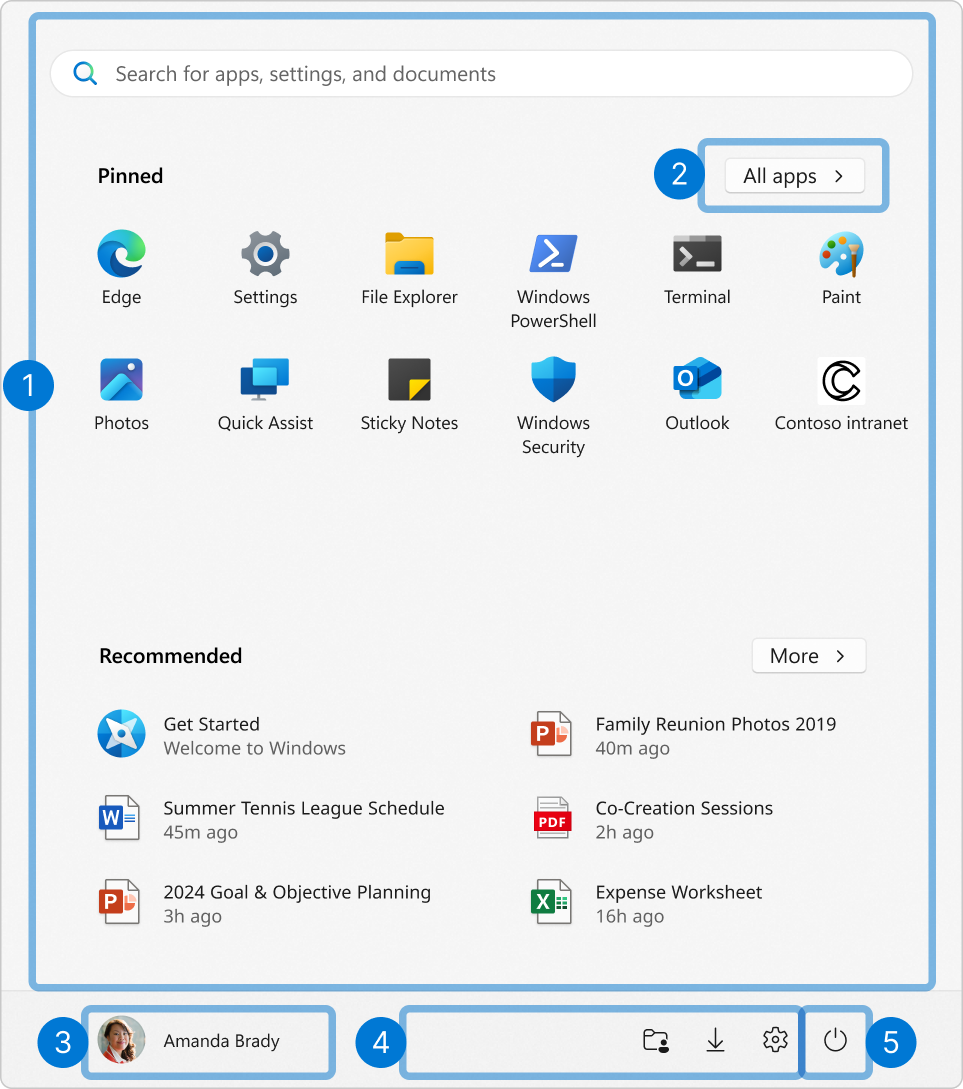Click the "Recommended" section heading
Viewport: 963px width, 1089px height.
tap(171, 656)
